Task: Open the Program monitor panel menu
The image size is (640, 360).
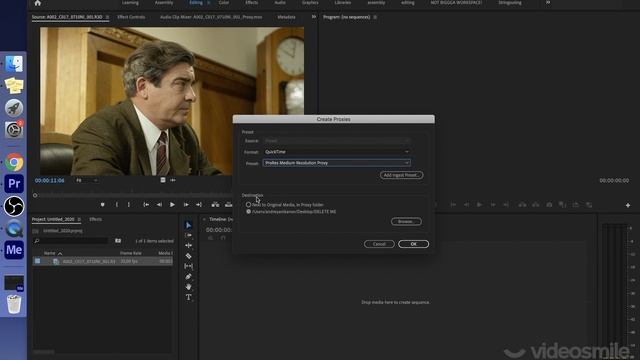Action: tap(375, 17)
